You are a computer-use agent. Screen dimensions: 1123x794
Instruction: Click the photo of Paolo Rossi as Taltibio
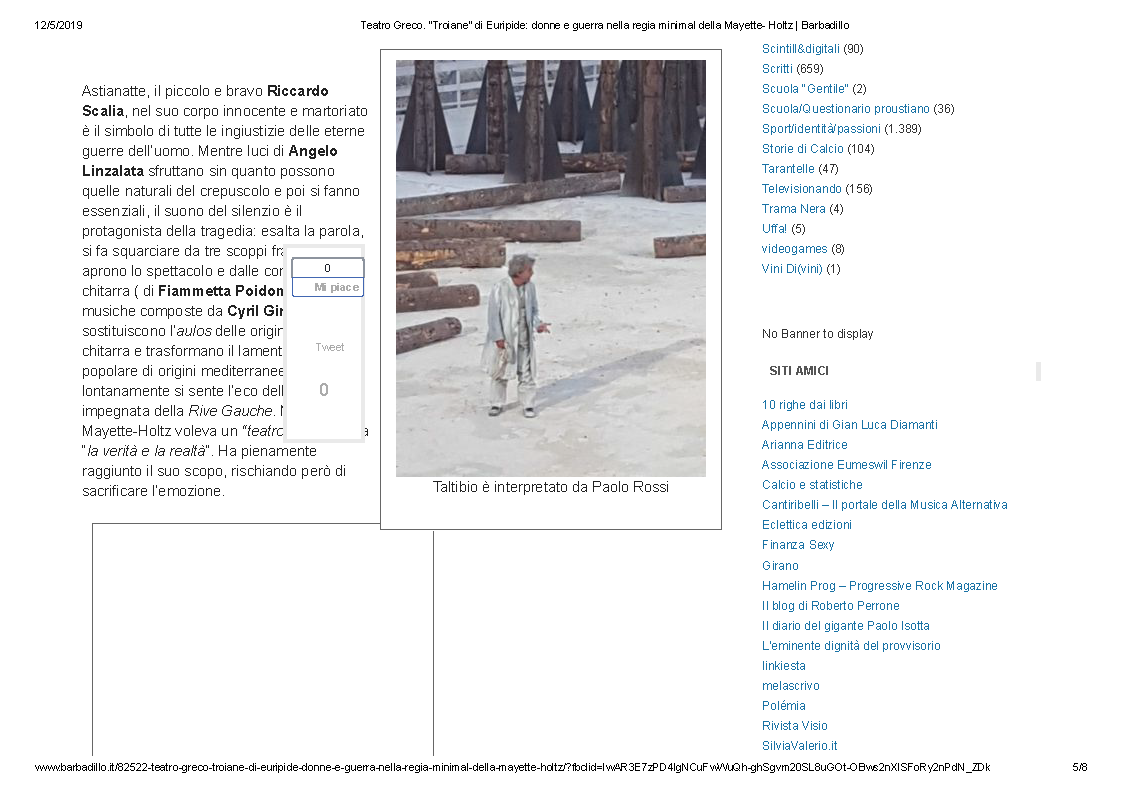(x=551, y=268)
